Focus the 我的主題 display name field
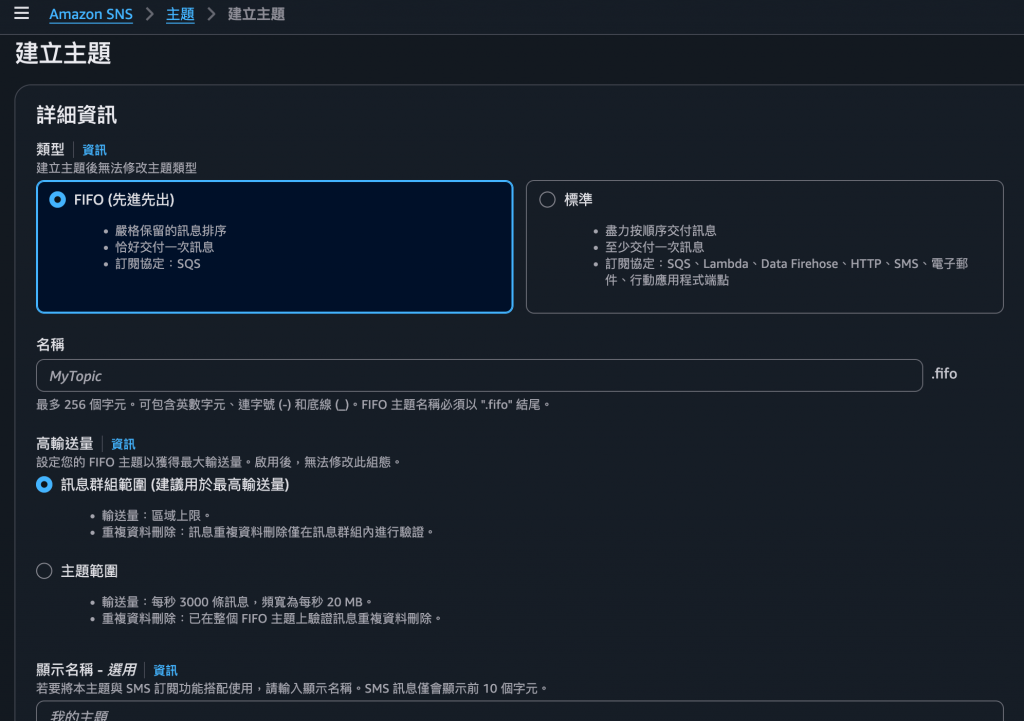Viewport: 1024px width, 721px height. [520, 711]
